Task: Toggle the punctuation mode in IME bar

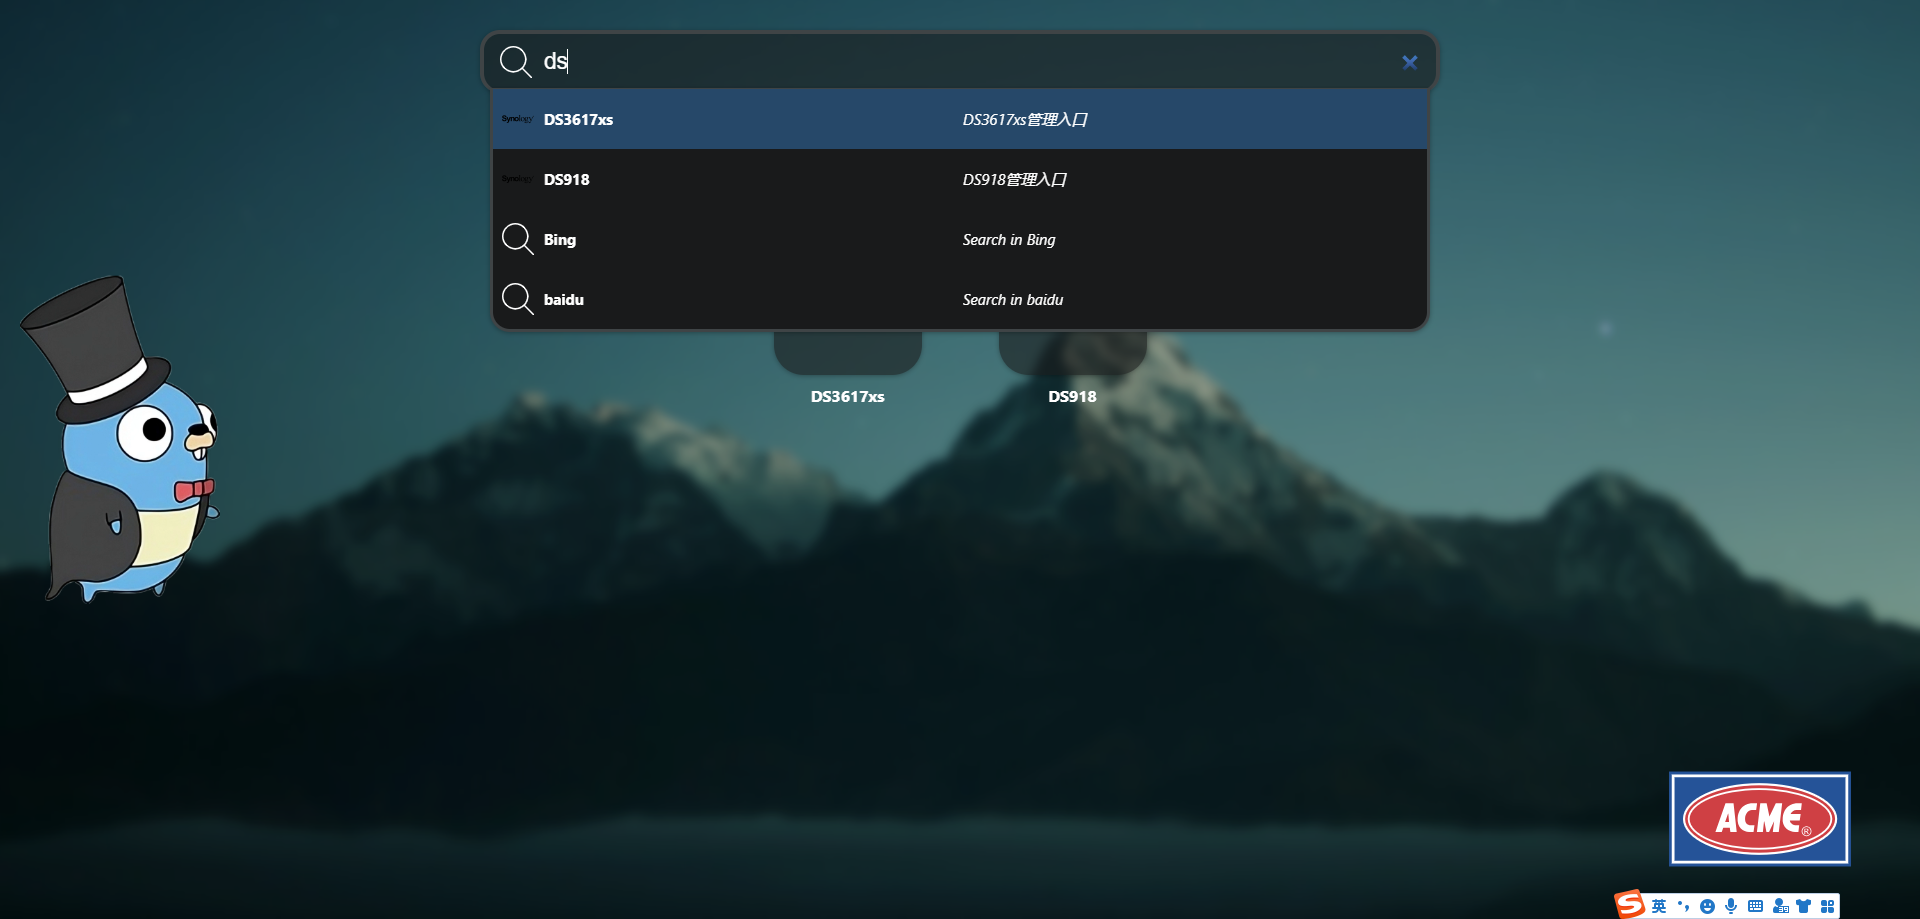Action: pos(1683,906)
